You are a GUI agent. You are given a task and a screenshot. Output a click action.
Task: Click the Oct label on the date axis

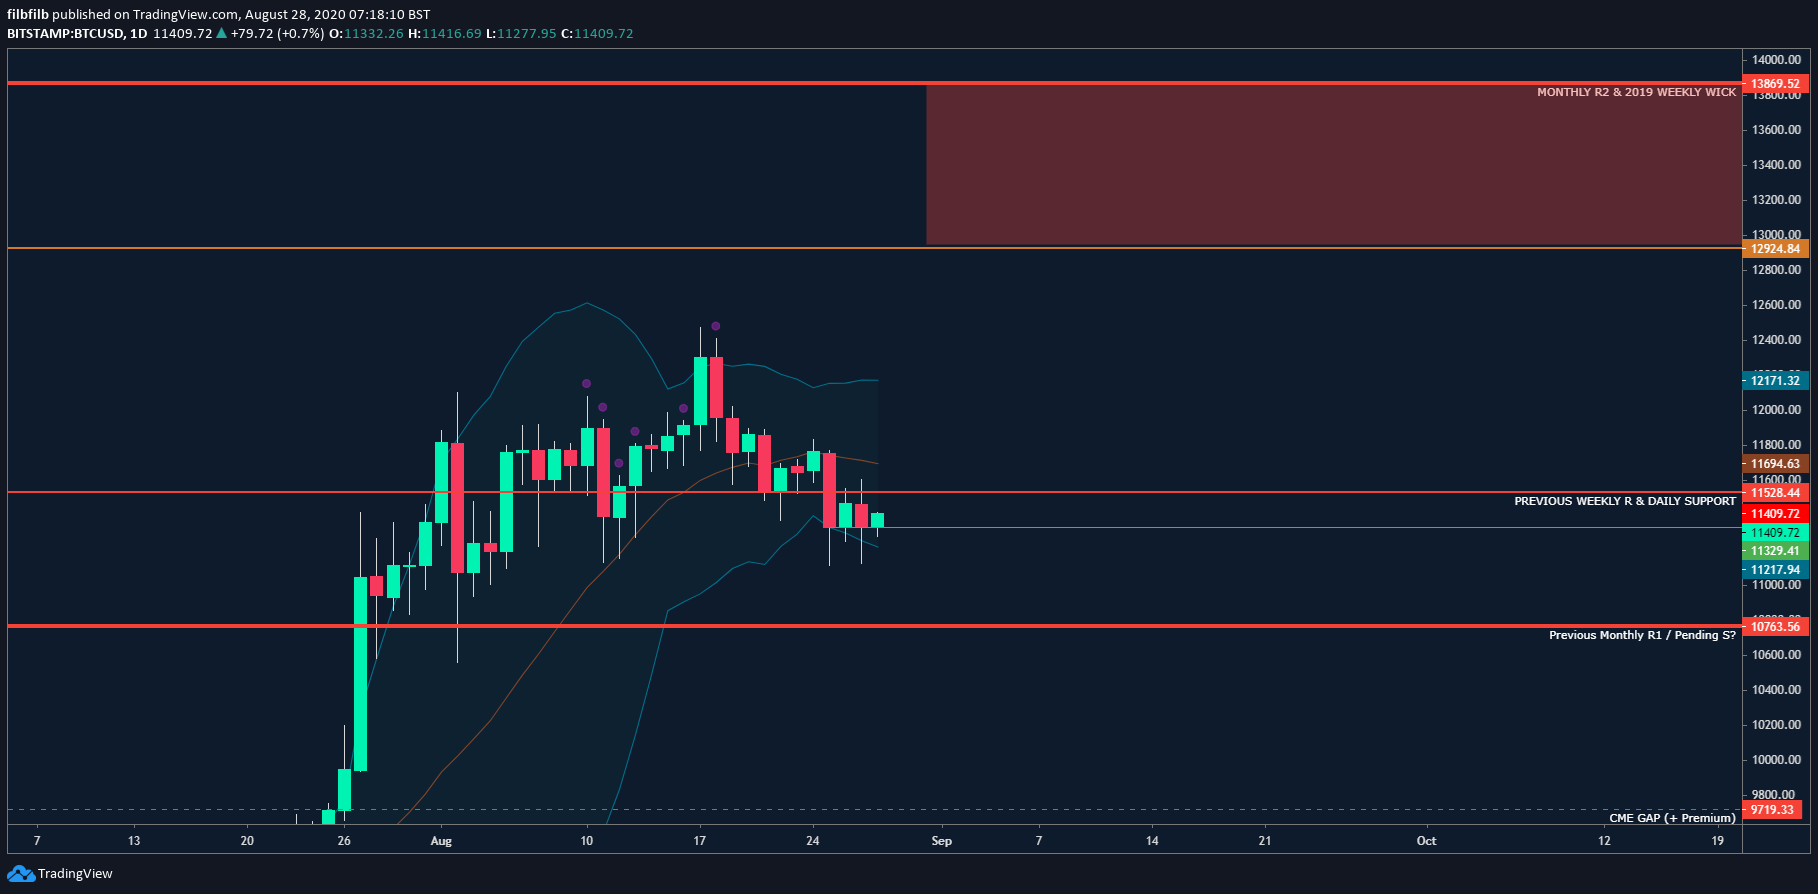click(1426, 841)
